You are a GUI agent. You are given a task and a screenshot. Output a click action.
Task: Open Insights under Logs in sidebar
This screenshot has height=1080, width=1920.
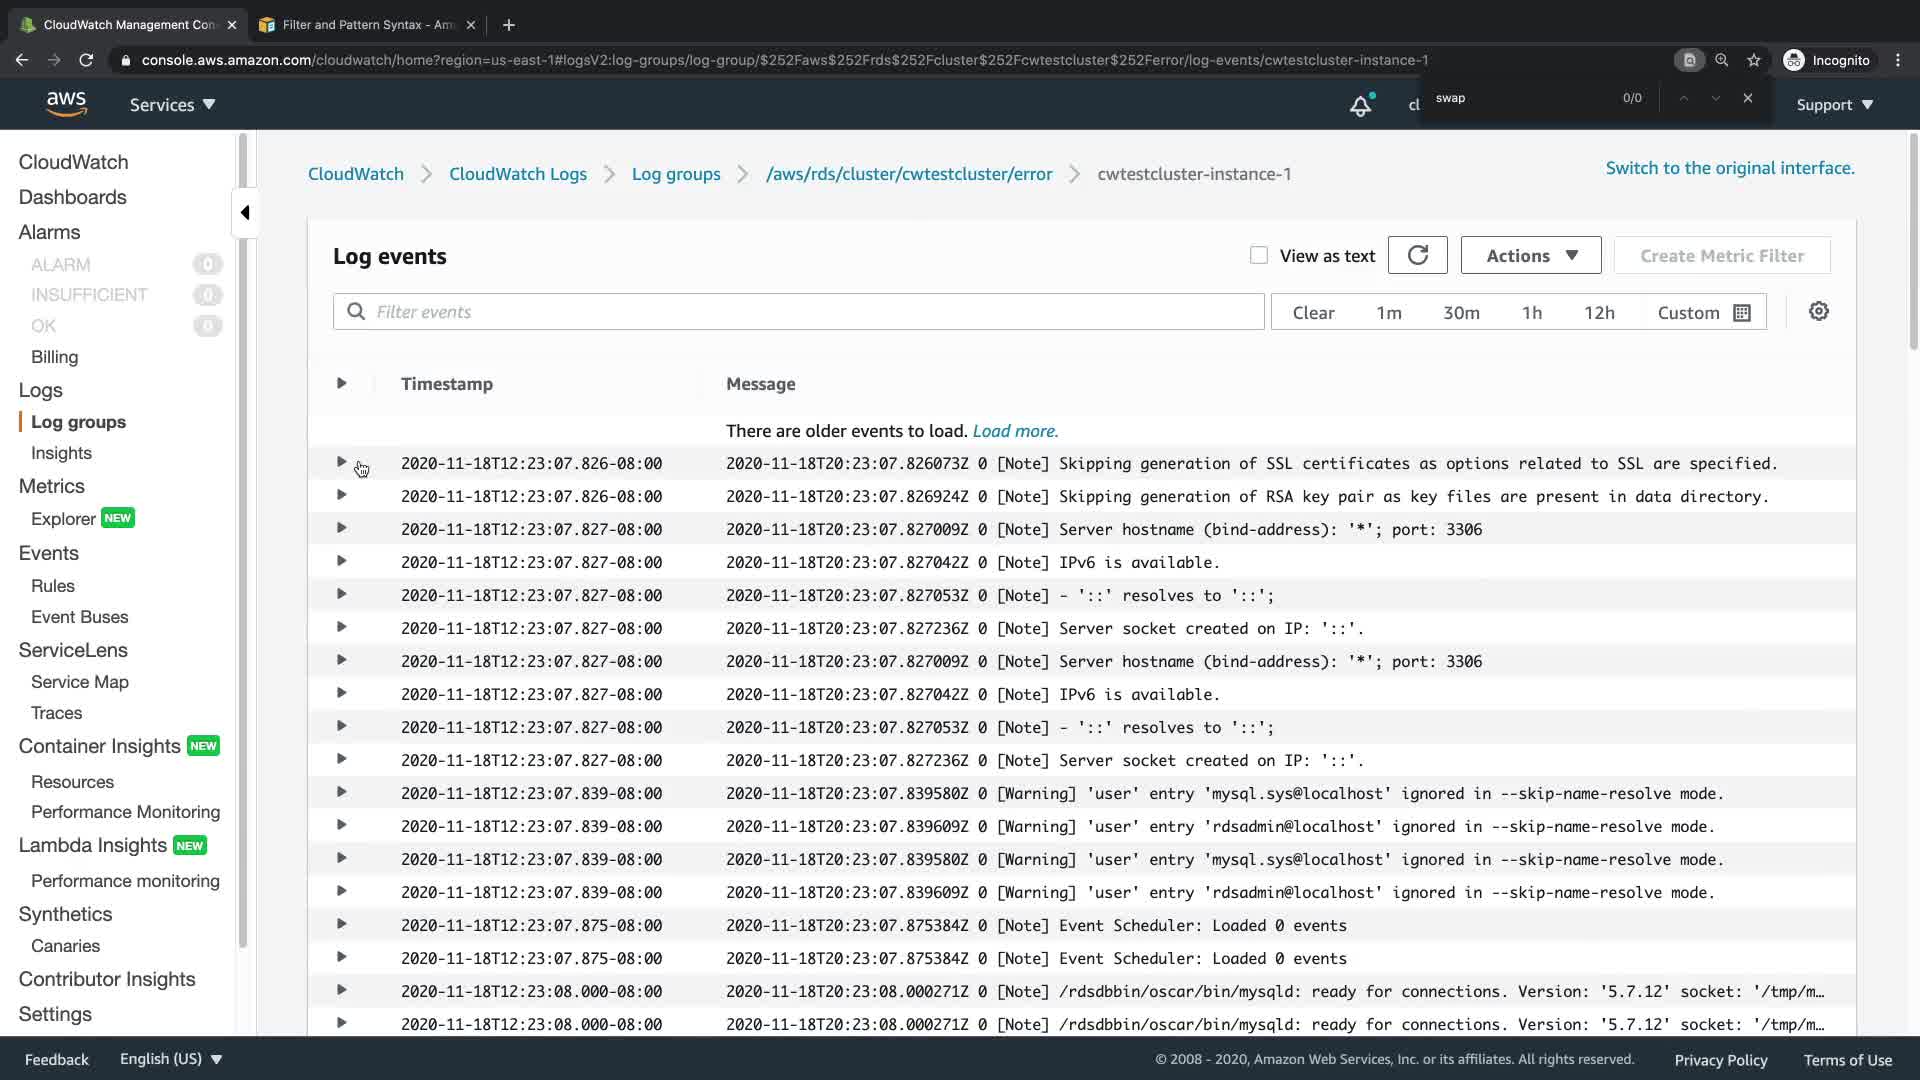[x=61, y=453]
